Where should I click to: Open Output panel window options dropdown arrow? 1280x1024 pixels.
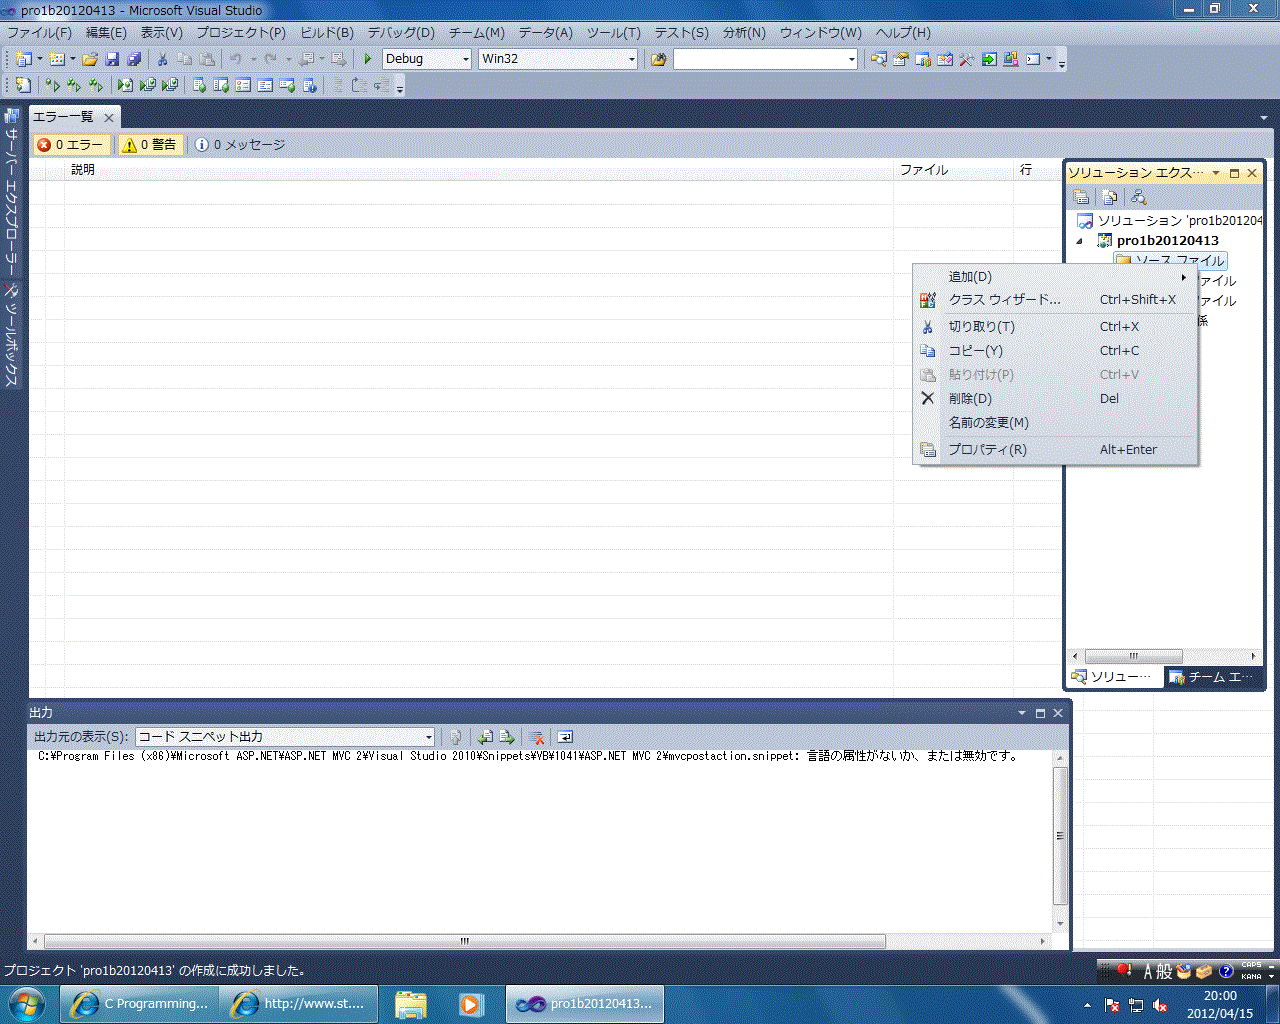[1022, 713]
